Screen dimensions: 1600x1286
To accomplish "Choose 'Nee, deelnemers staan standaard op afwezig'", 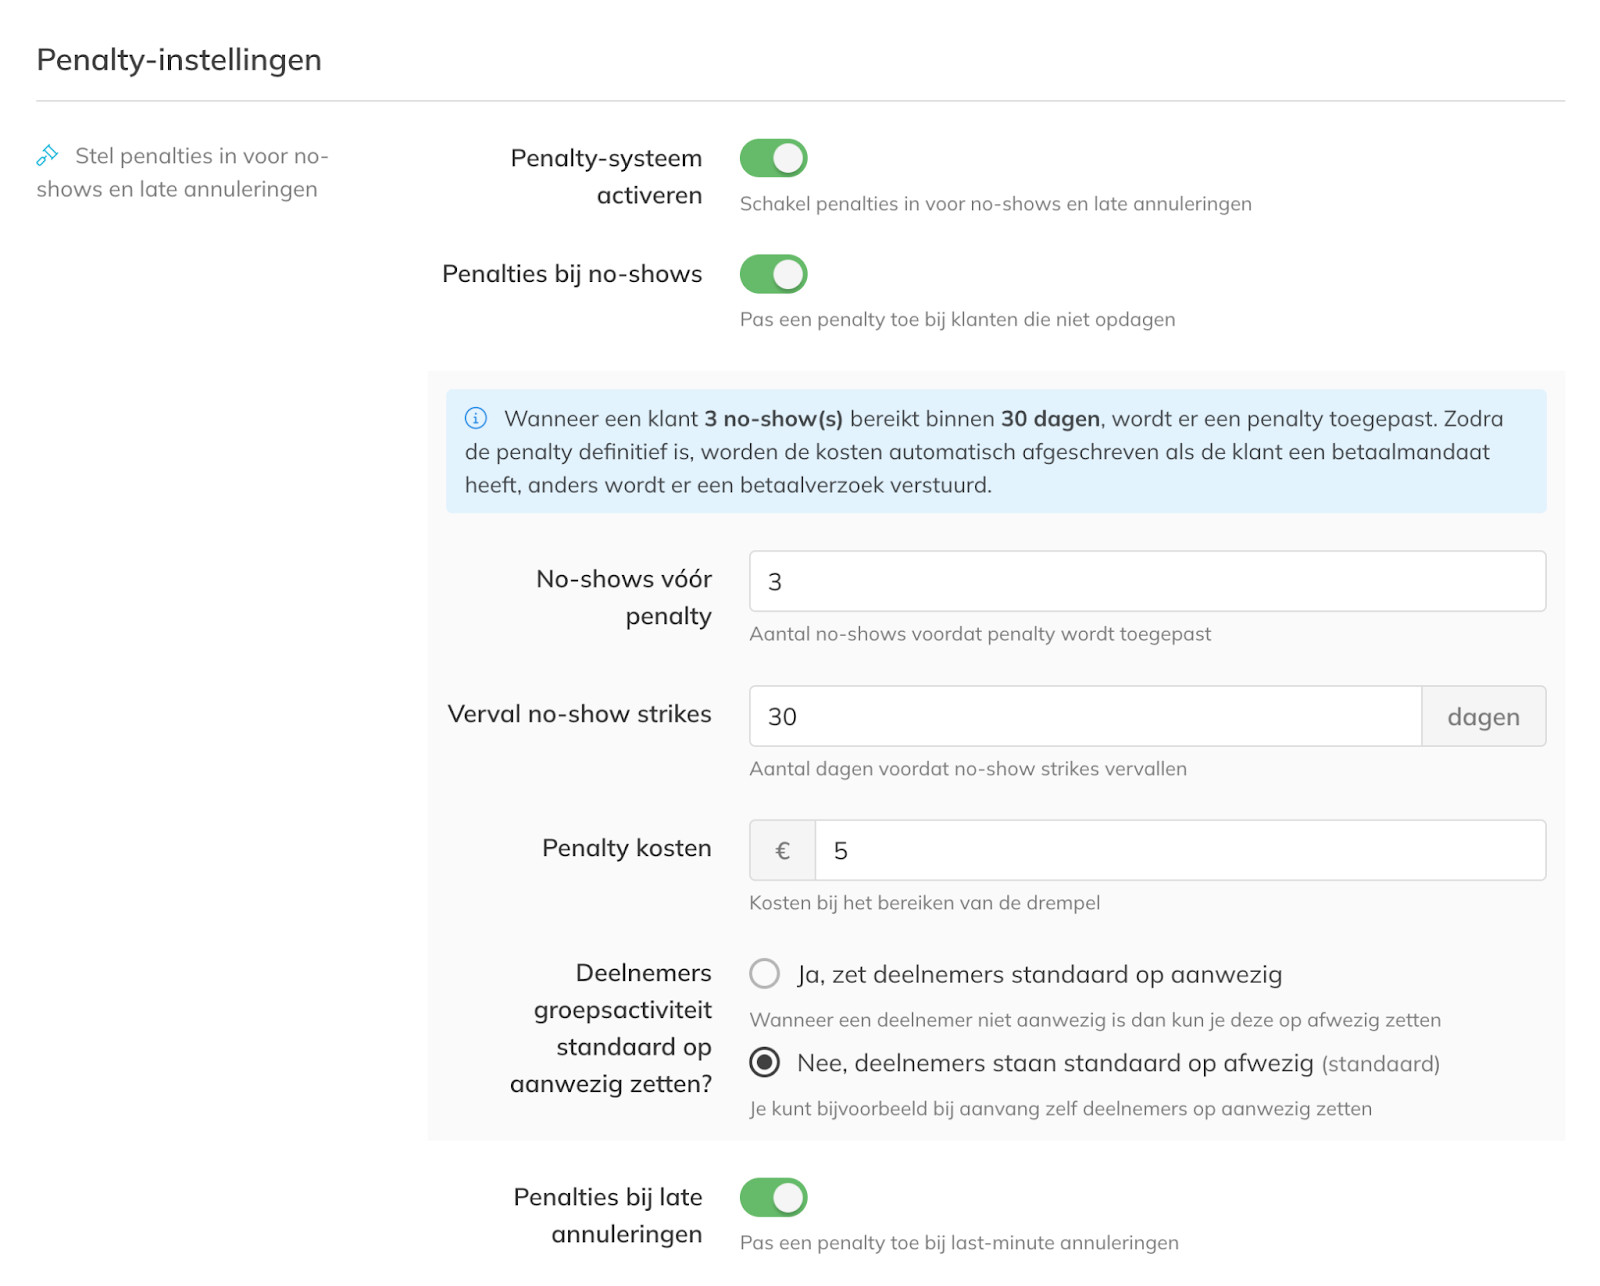I will click(765, 1062).
